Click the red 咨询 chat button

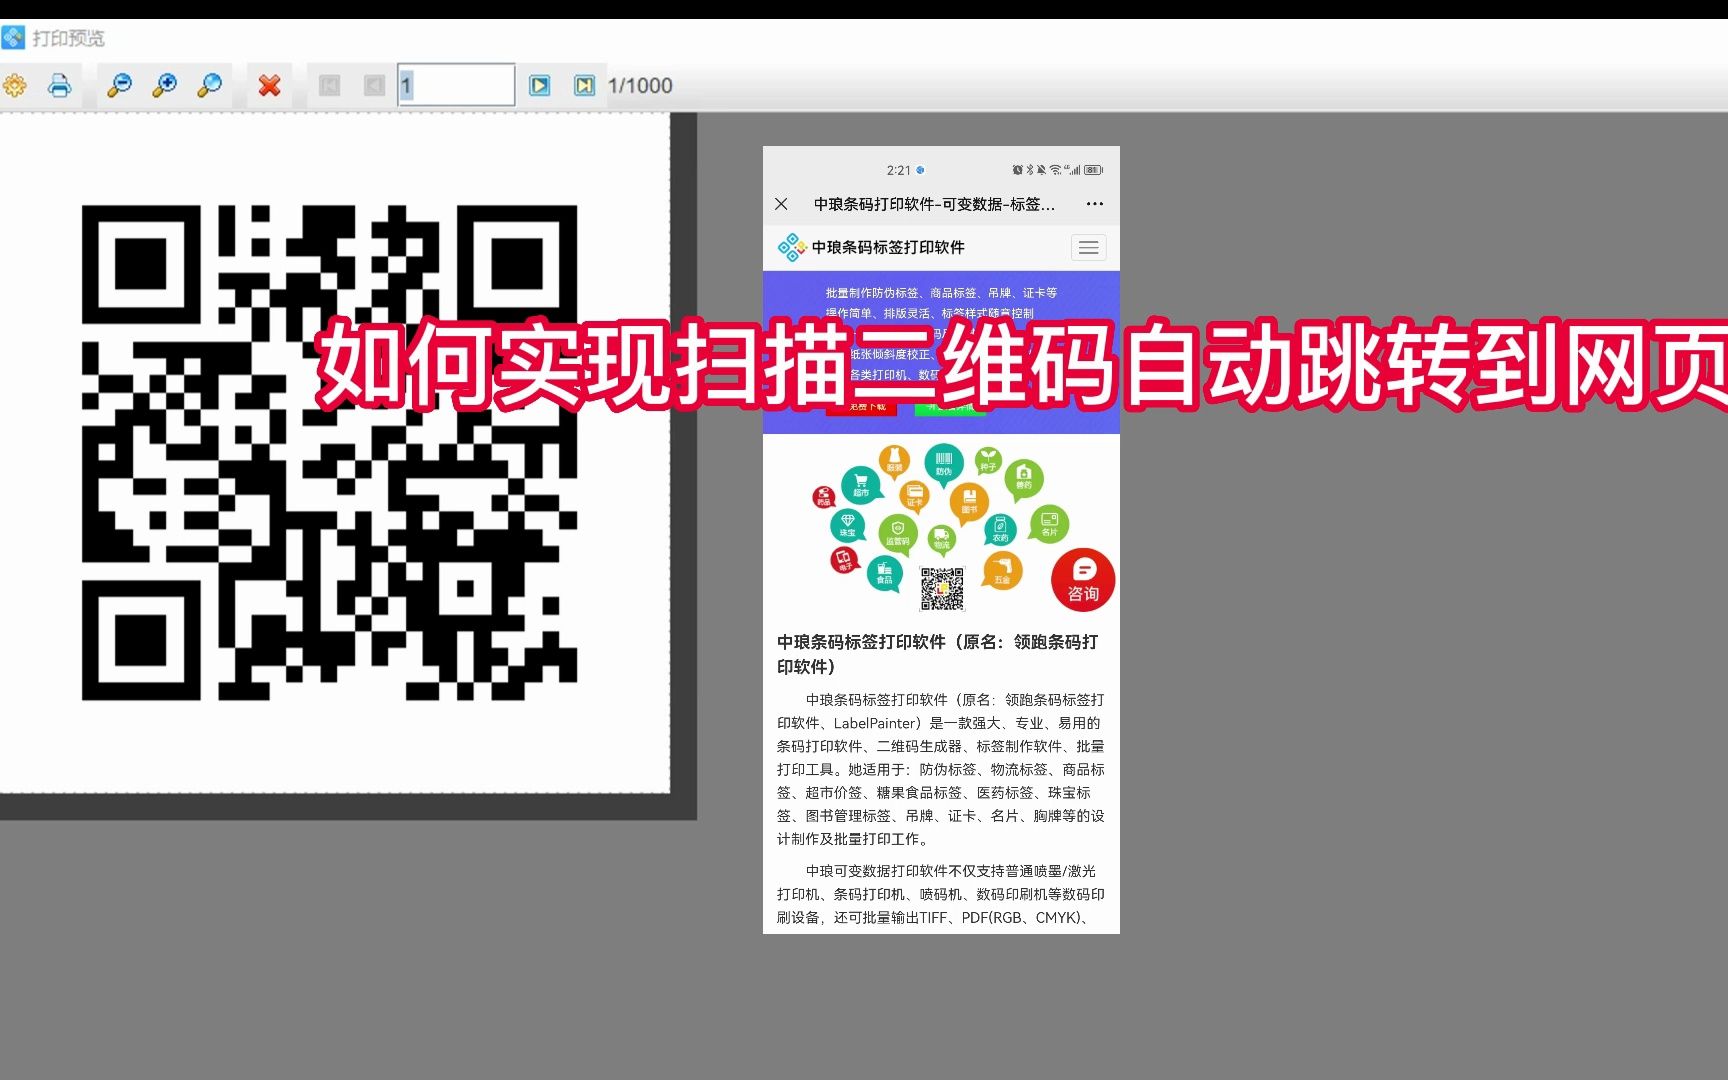pos(1083,580)
